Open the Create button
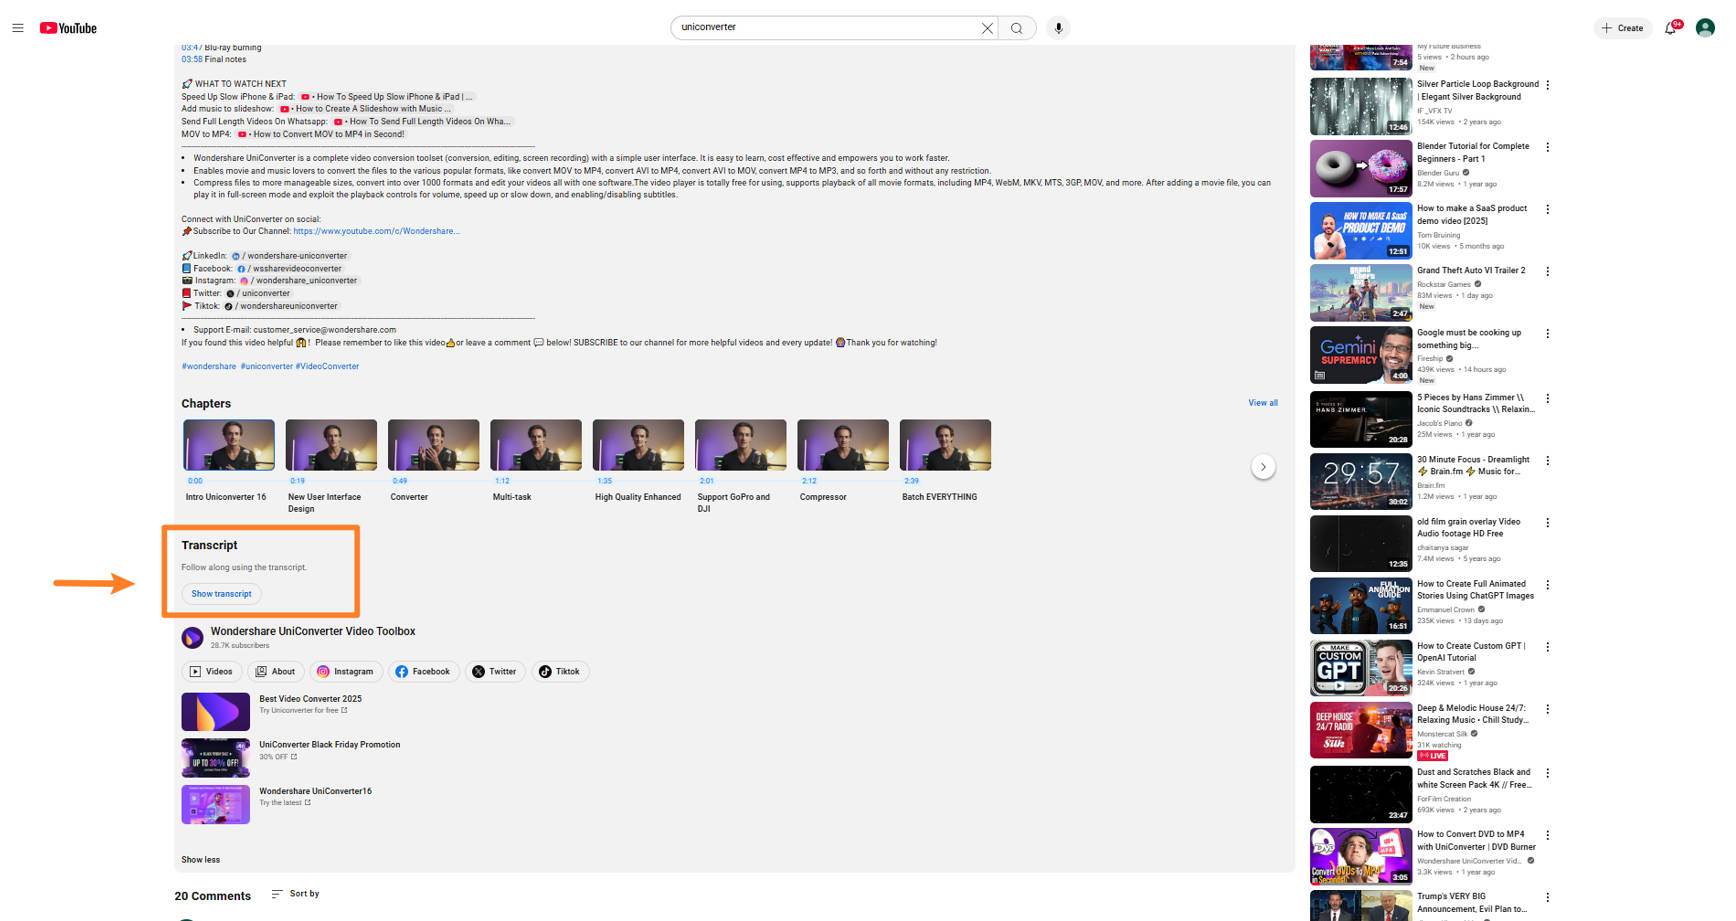The image size is (1736, 921). pos(1622,28)
